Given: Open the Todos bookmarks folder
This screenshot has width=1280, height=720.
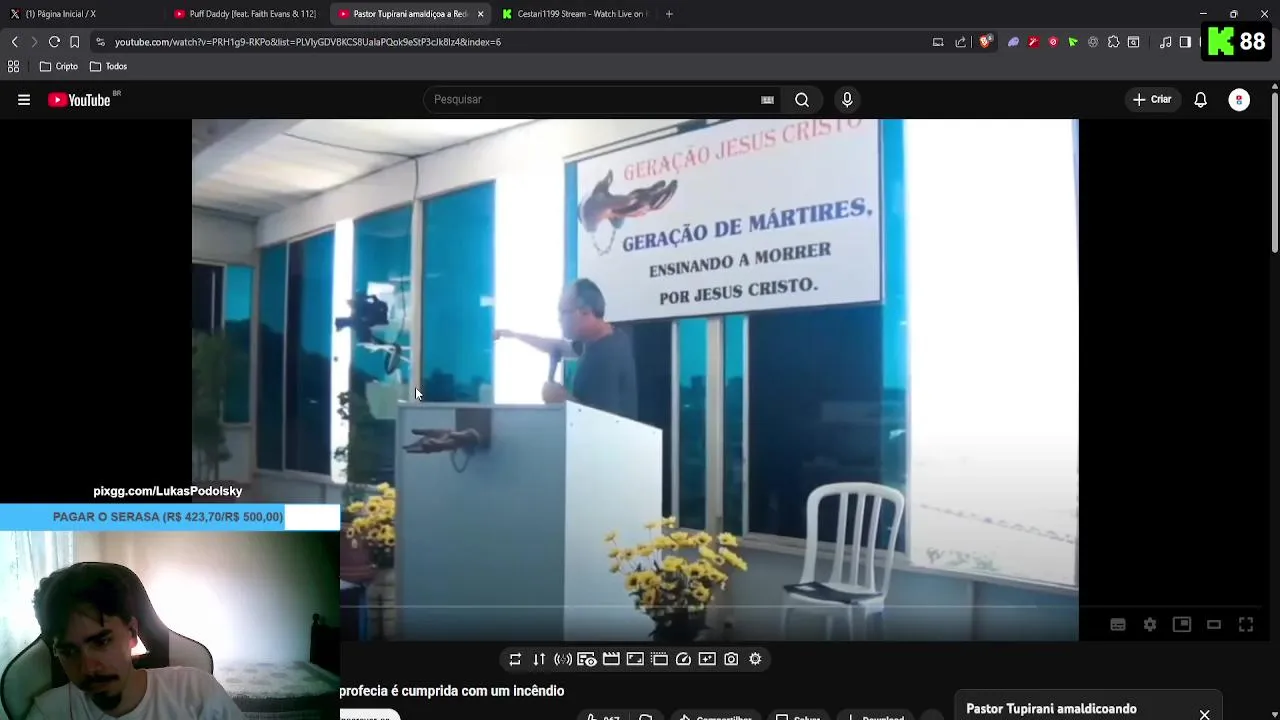Looking at the screenshot, I should point(108,66).
